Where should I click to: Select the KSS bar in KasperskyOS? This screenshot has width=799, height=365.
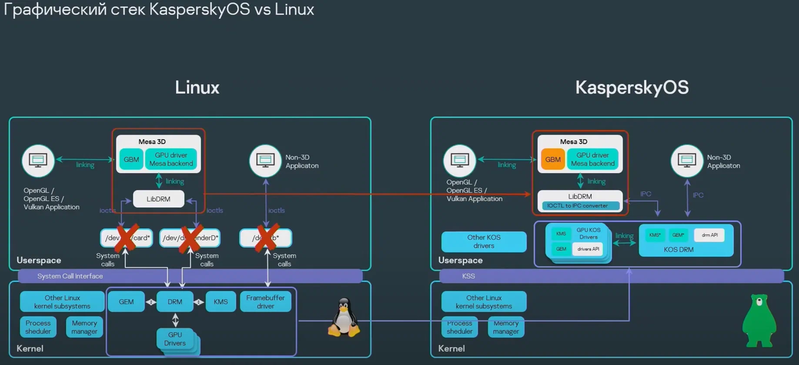(611, 276)
